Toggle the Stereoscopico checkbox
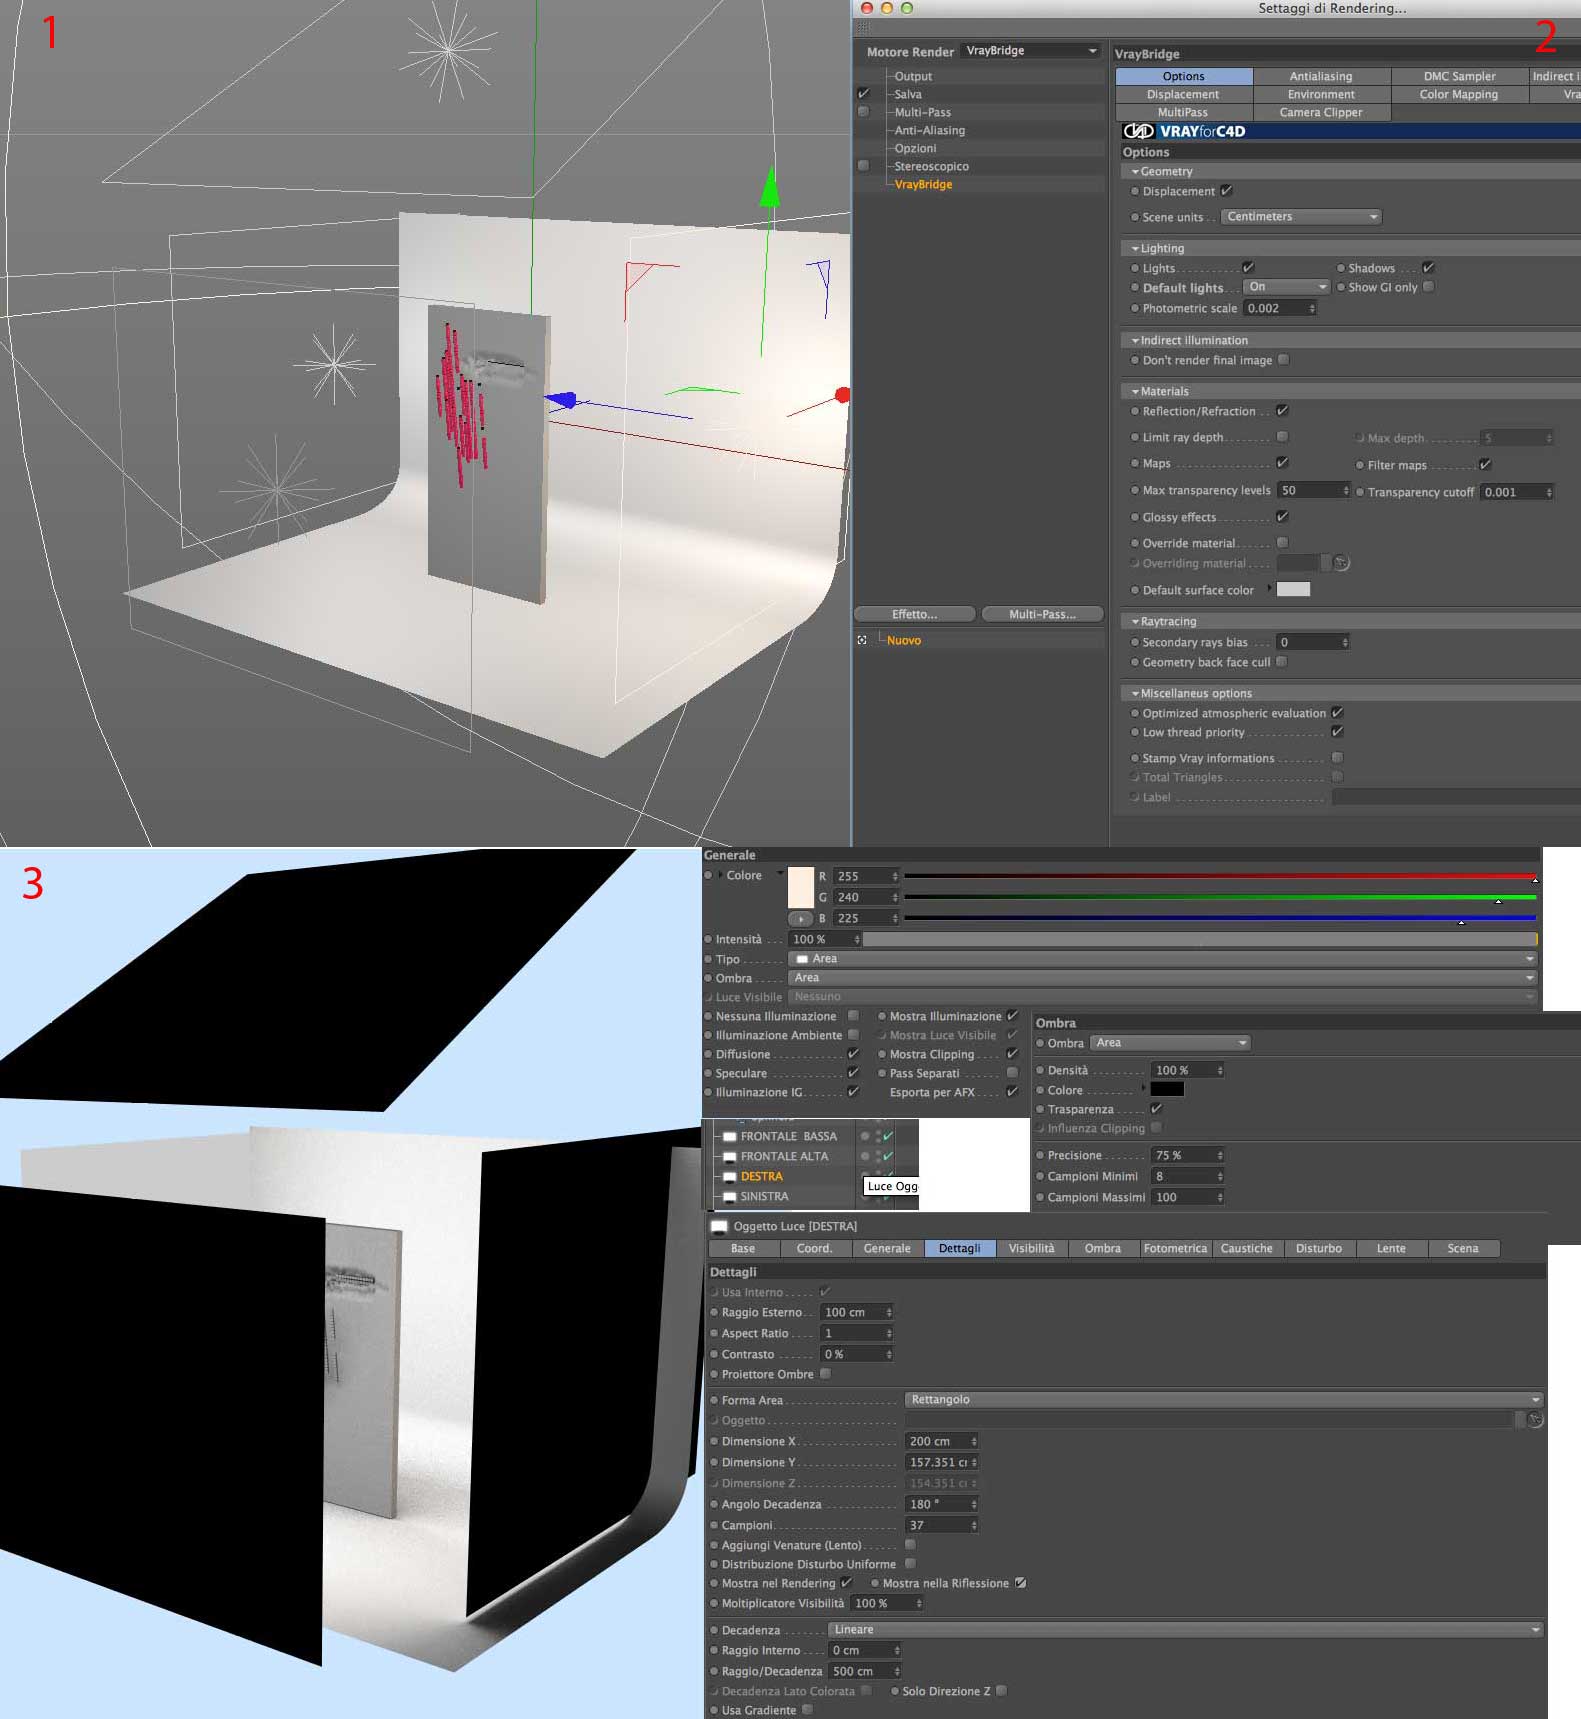1581x1719 pixels. click(x=863, y=166)
